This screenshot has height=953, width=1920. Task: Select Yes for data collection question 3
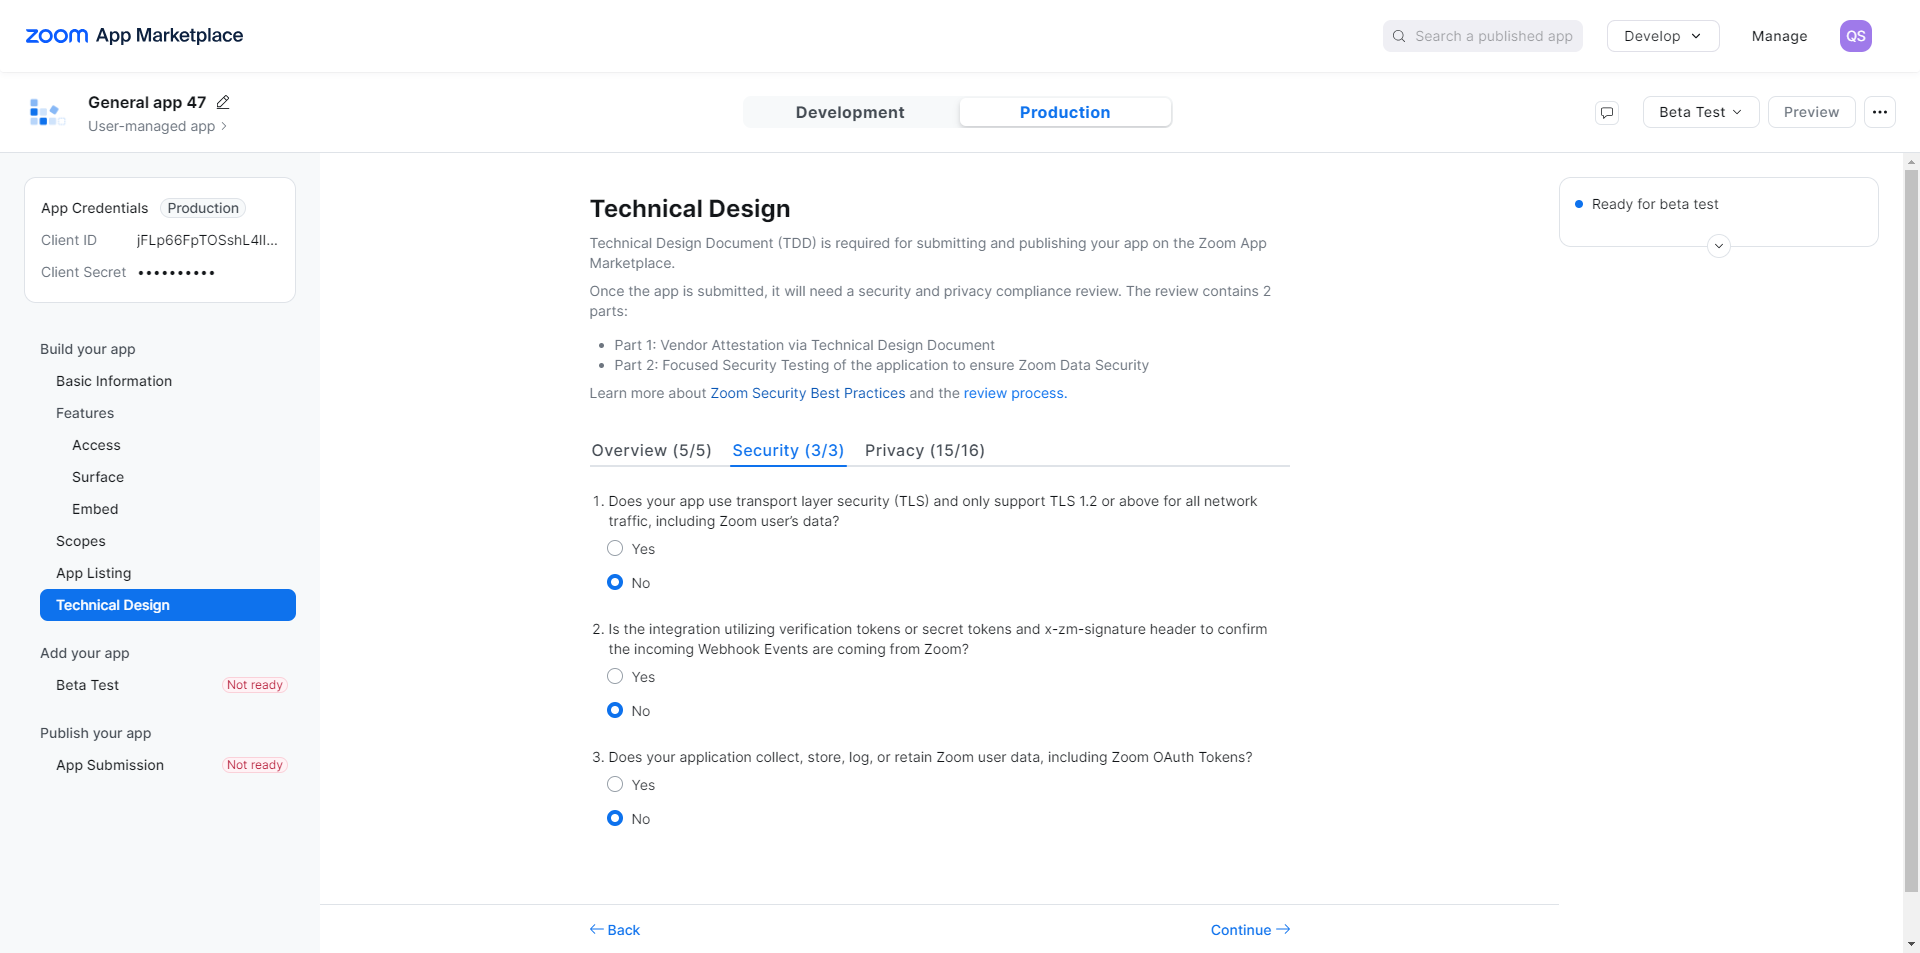click(x=615, y=785)
